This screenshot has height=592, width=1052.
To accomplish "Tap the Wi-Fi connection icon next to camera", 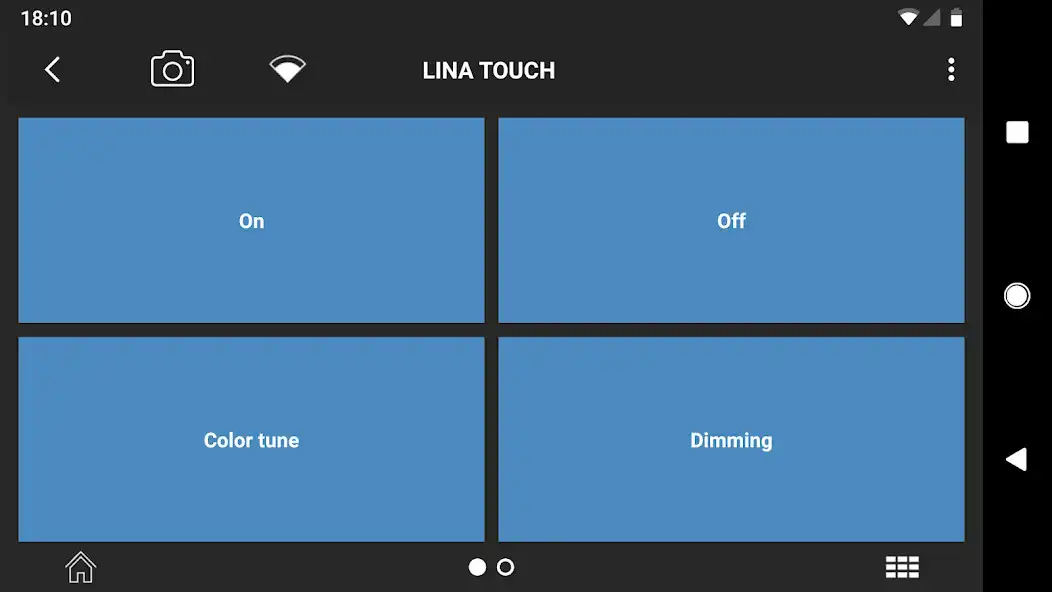I will (287, 68).
